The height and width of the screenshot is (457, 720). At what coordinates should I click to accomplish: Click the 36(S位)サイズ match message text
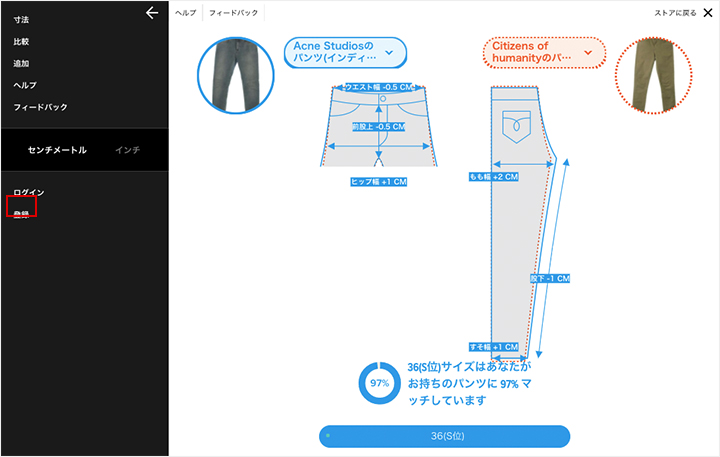(x=469, y=384)
